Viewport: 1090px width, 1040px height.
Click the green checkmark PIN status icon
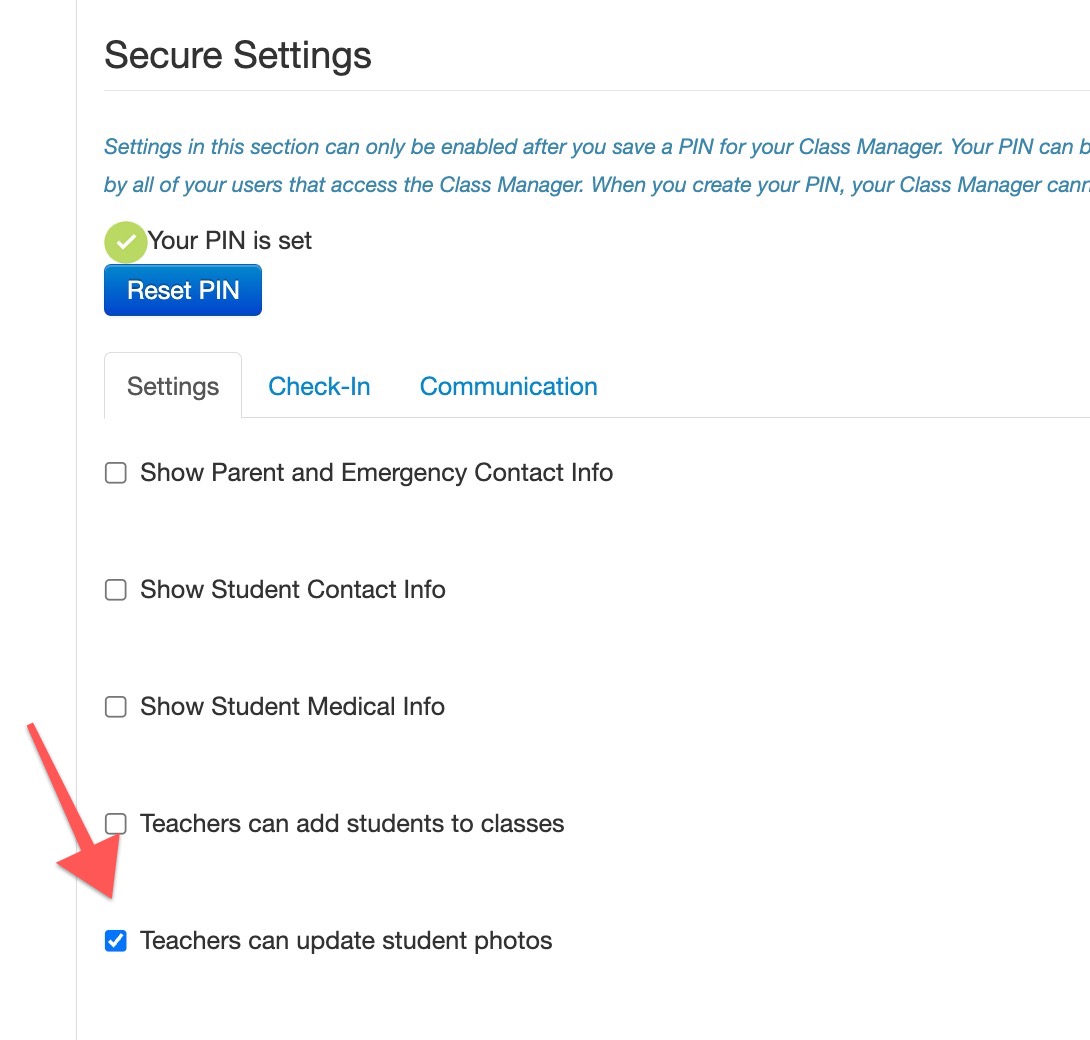125,242
